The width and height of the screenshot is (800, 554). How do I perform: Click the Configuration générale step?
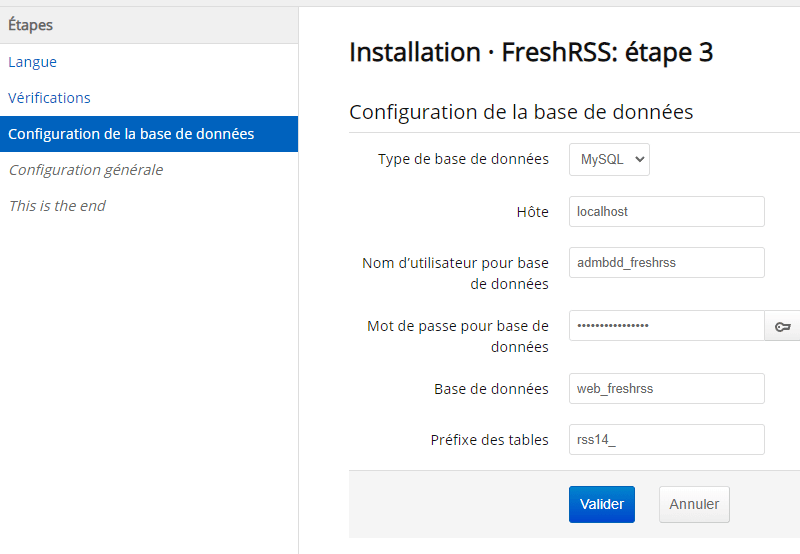click(86, 170)
